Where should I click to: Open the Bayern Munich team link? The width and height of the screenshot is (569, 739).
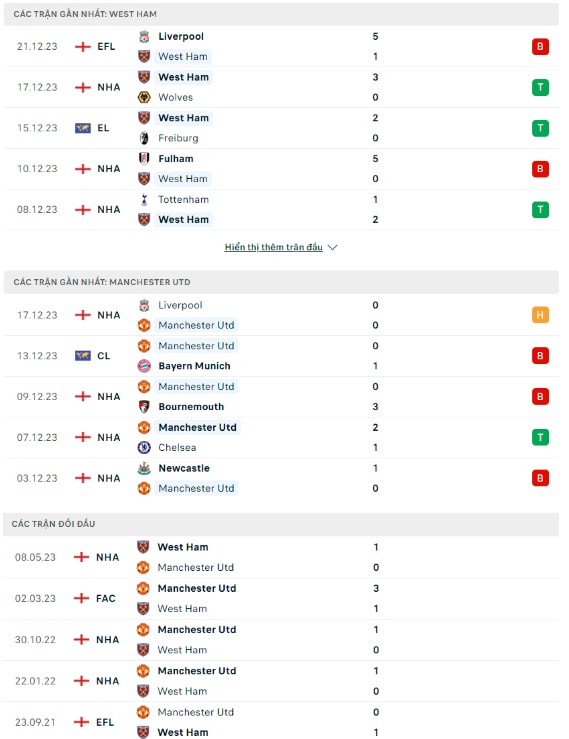point(194,366)
